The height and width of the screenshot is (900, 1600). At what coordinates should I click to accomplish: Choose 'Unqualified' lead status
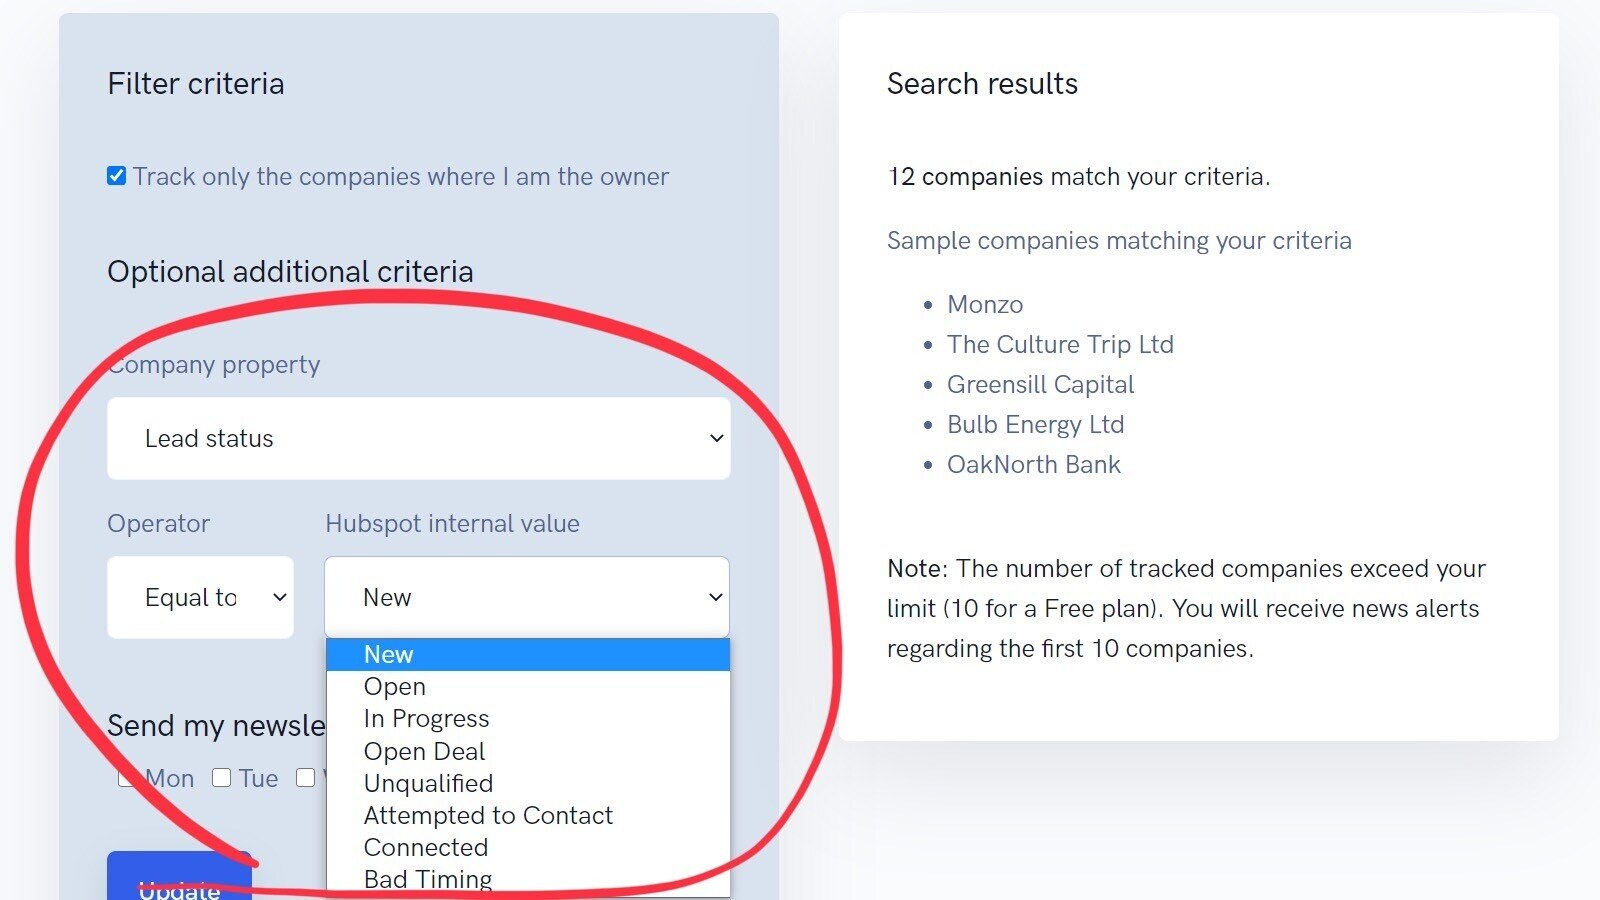click(x=428, y=783)
